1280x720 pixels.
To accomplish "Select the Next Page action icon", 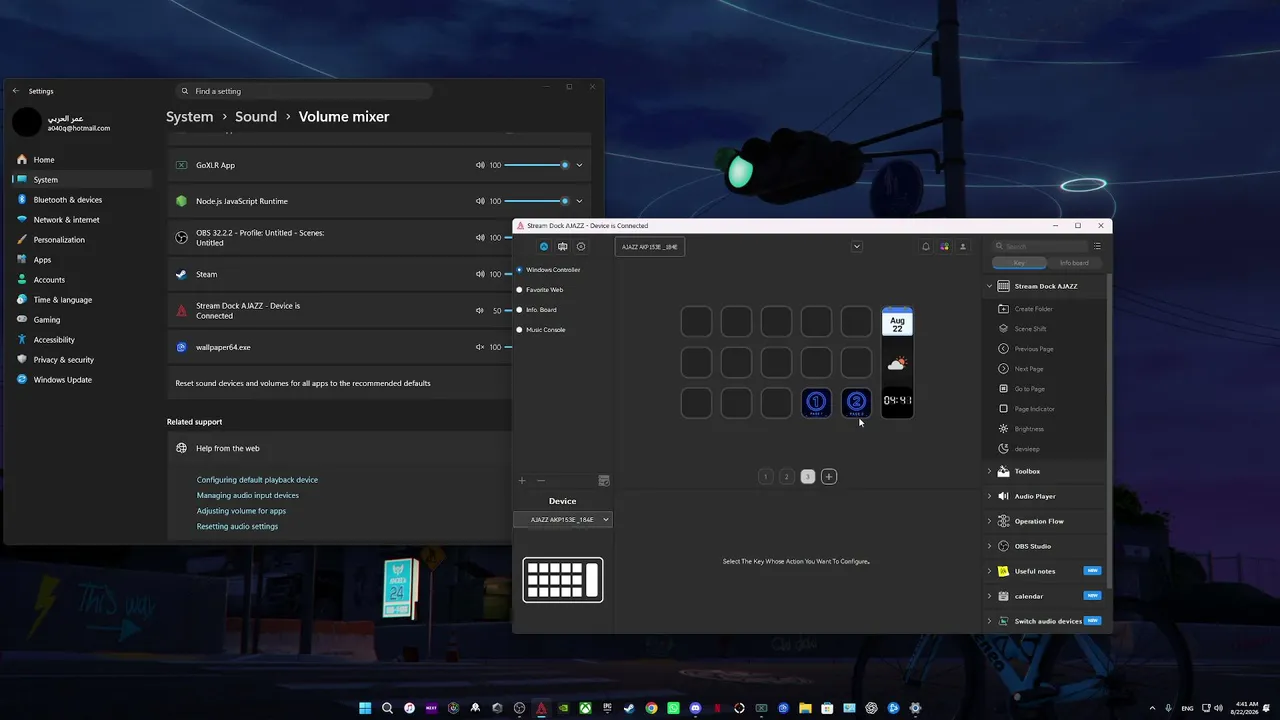I will point(1004,369).
